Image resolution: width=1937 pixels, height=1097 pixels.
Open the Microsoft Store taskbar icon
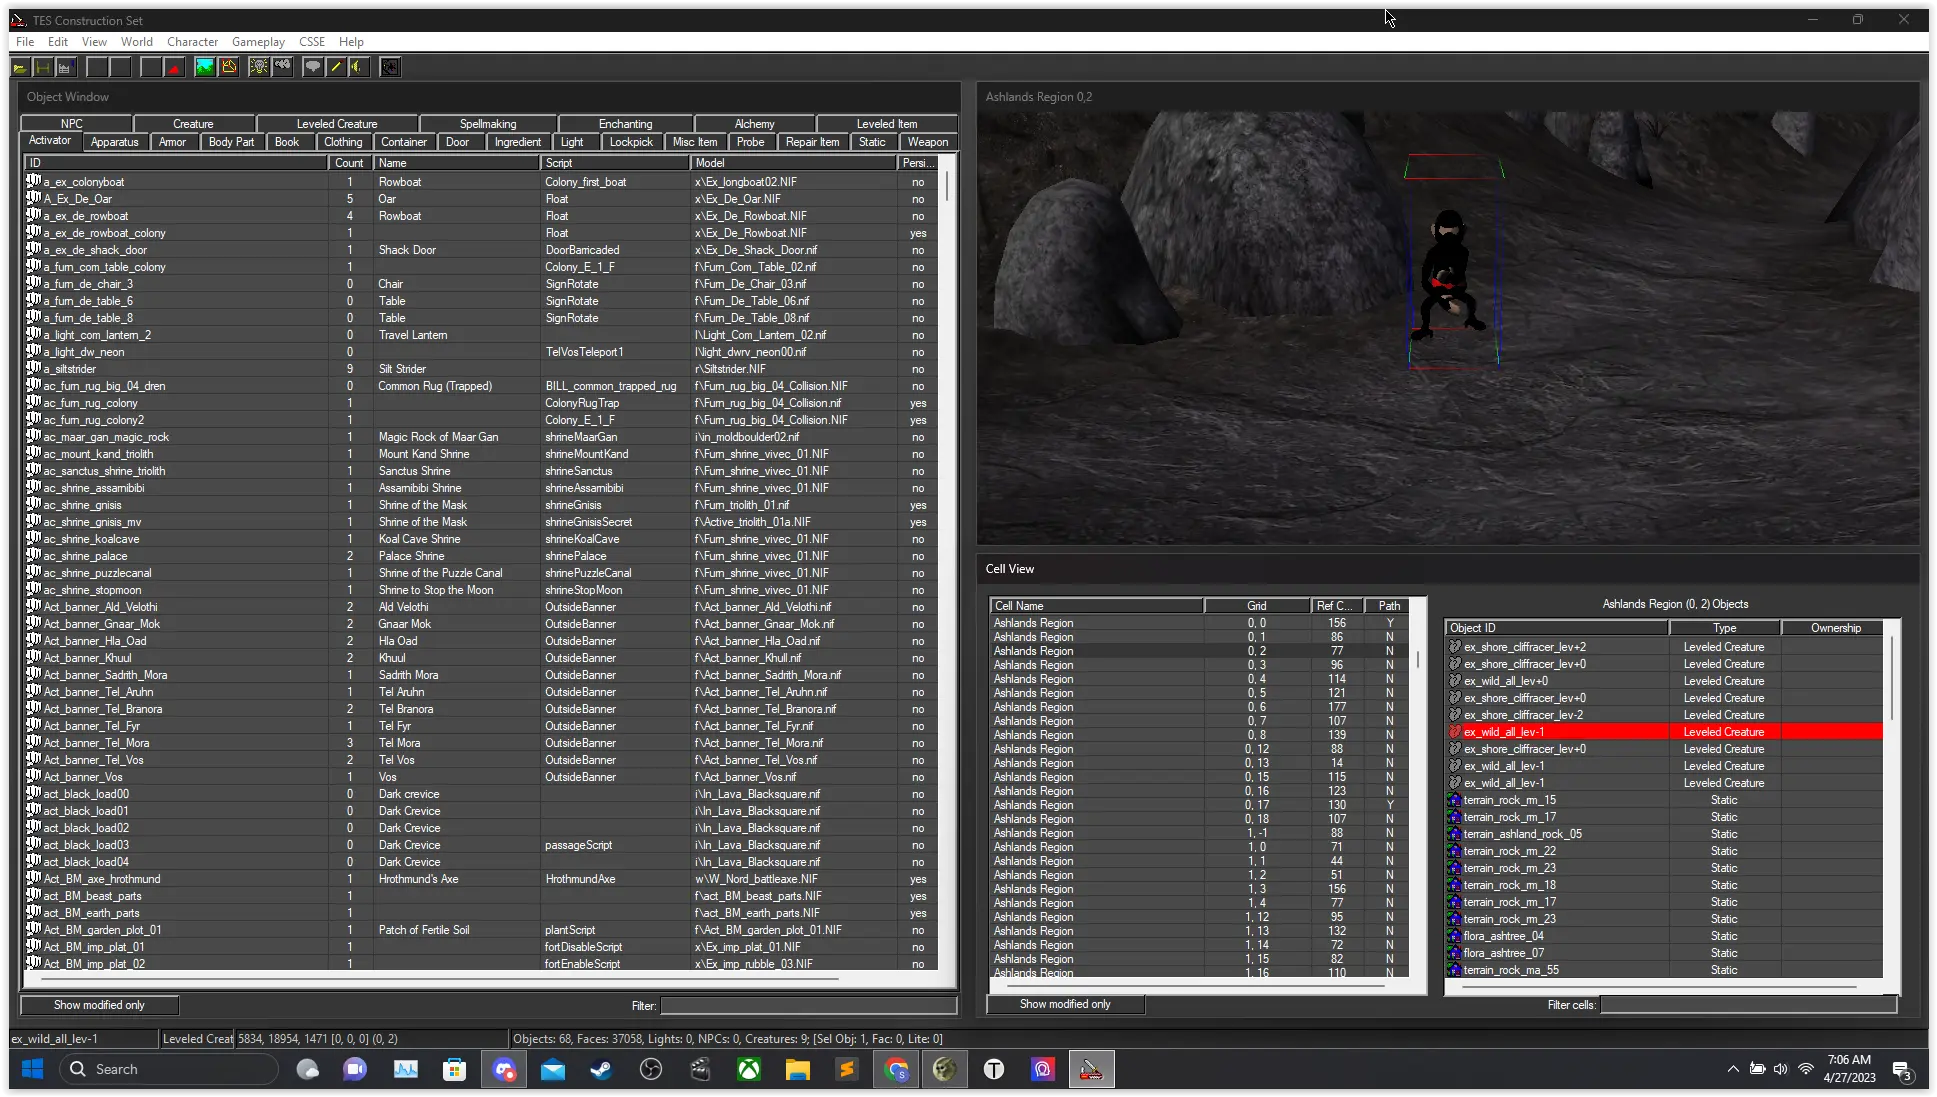[x=455, y=1070]
